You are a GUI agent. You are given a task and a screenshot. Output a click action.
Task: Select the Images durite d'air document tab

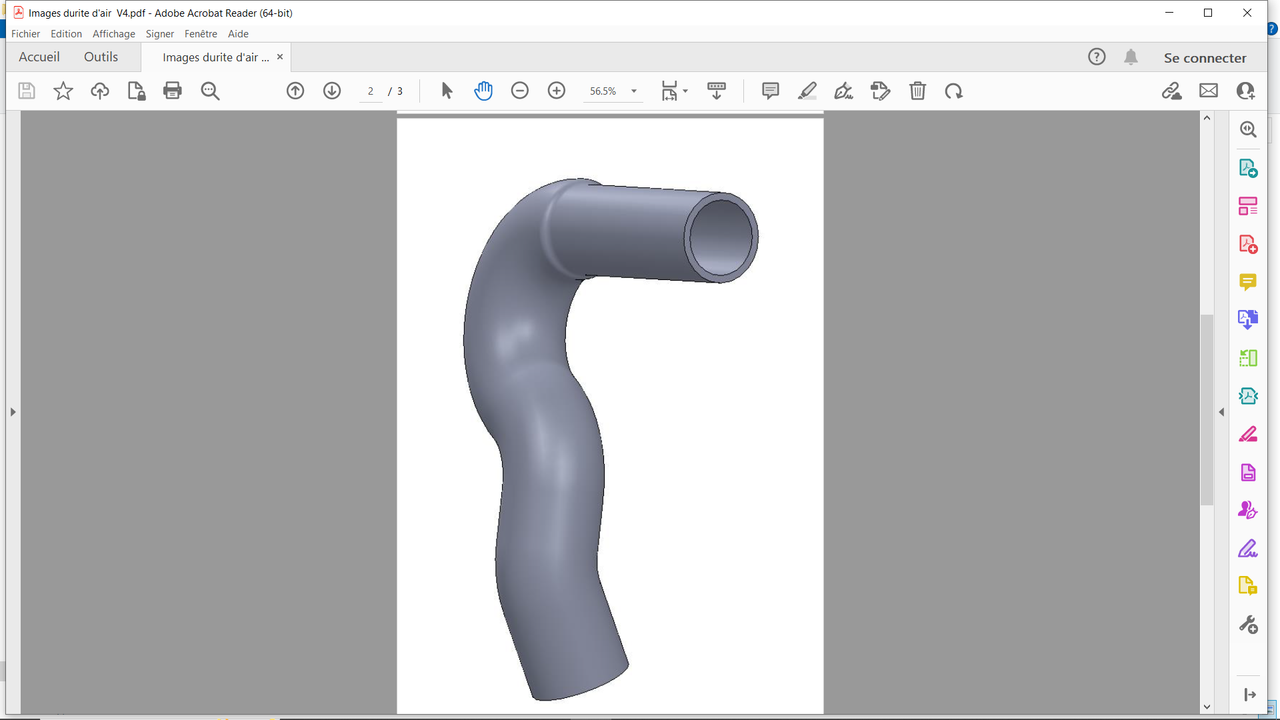pos(216,57)
